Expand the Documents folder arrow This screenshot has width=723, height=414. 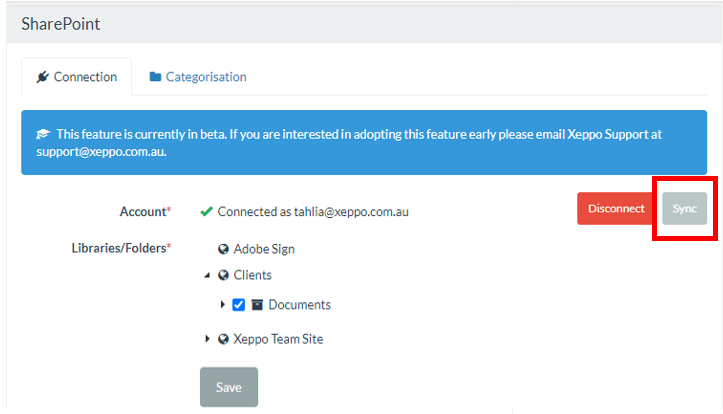click(x=223, y=305)
